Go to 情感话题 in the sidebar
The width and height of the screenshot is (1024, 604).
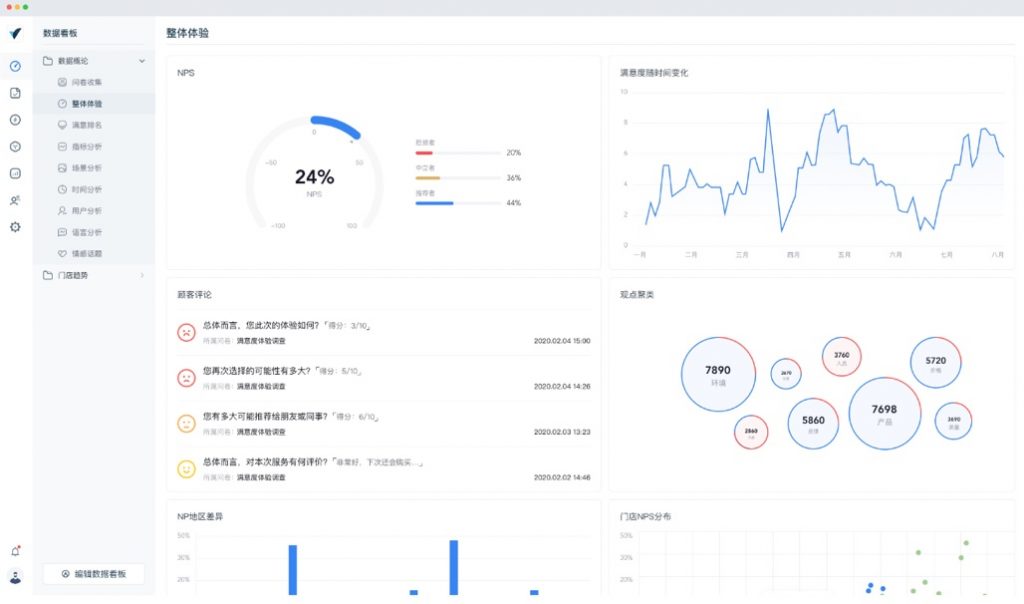point(86,254)
